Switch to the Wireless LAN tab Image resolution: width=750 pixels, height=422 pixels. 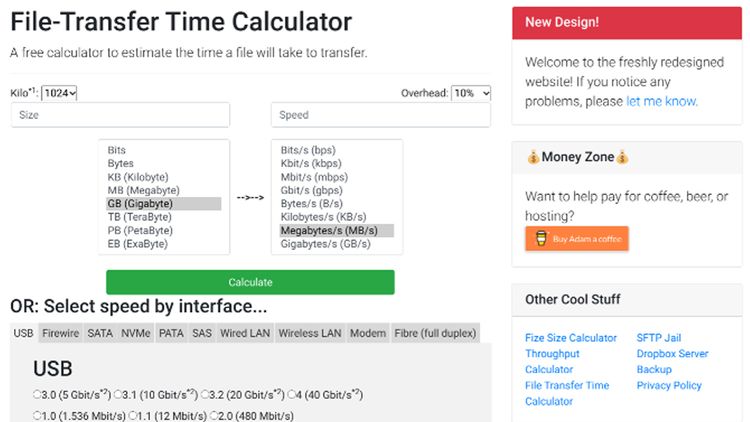pyautogui.click(x=309, y=333)
